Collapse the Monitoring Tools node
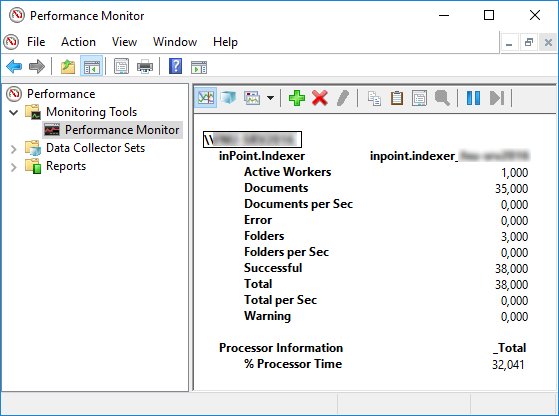 pos(14,113)
